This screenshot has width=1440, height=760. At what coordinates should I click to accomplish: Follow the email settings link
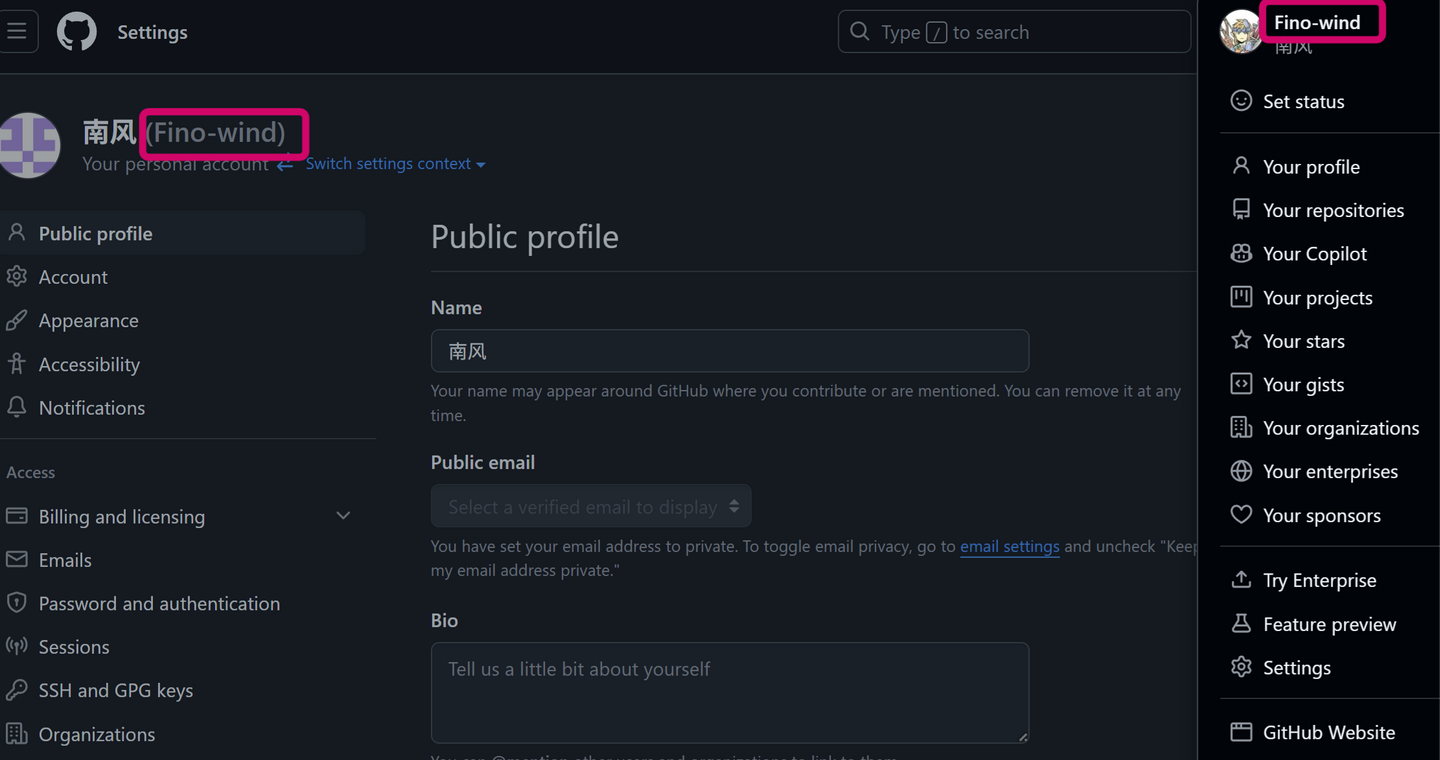[1010, 546]
